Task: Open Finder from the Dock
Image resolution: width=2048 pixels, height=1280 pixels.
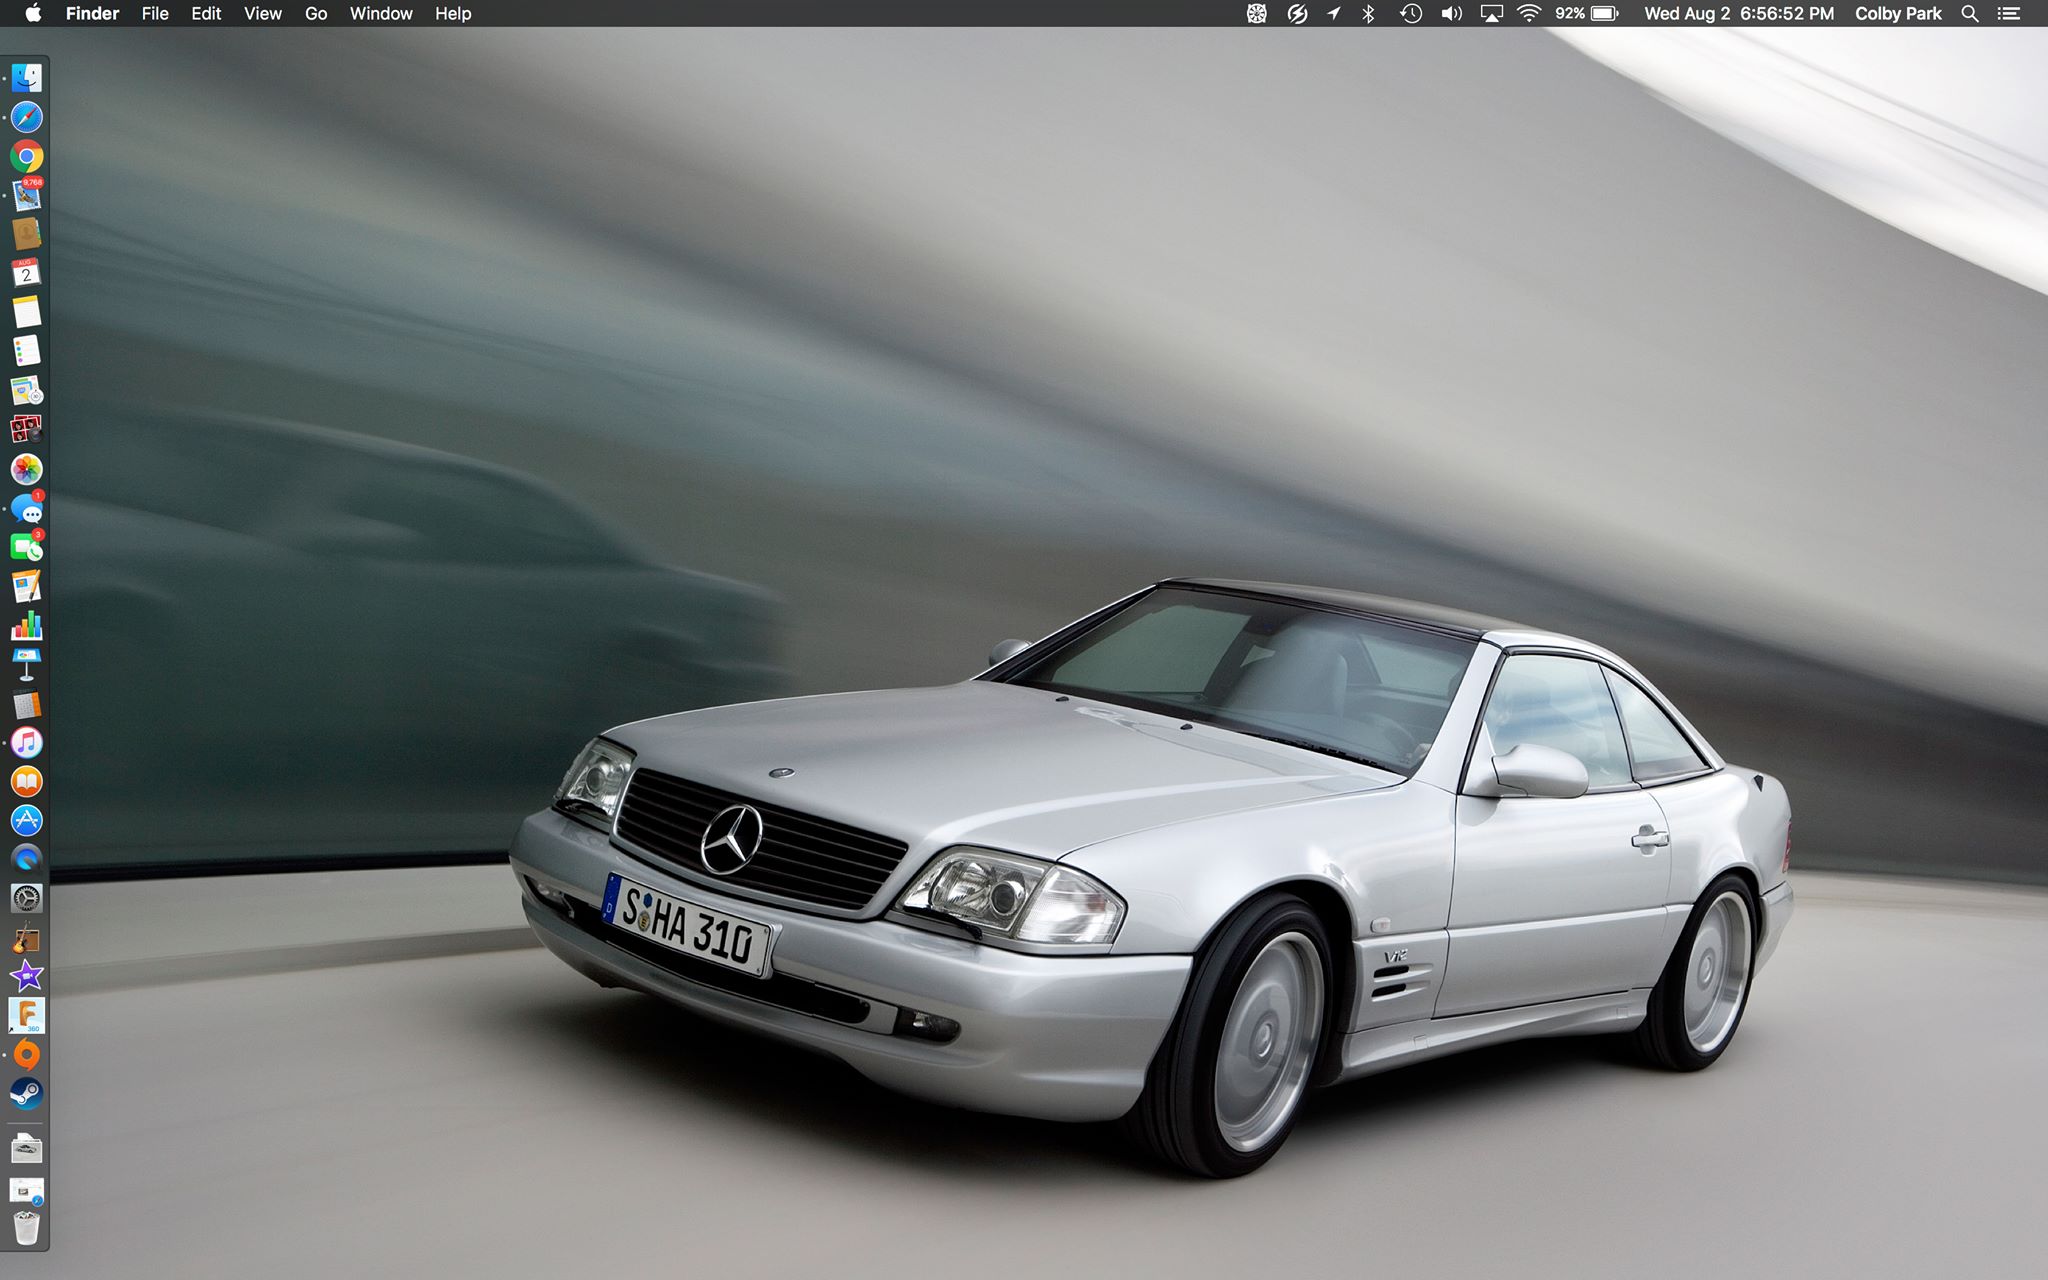Action: [x=27, y=78]
